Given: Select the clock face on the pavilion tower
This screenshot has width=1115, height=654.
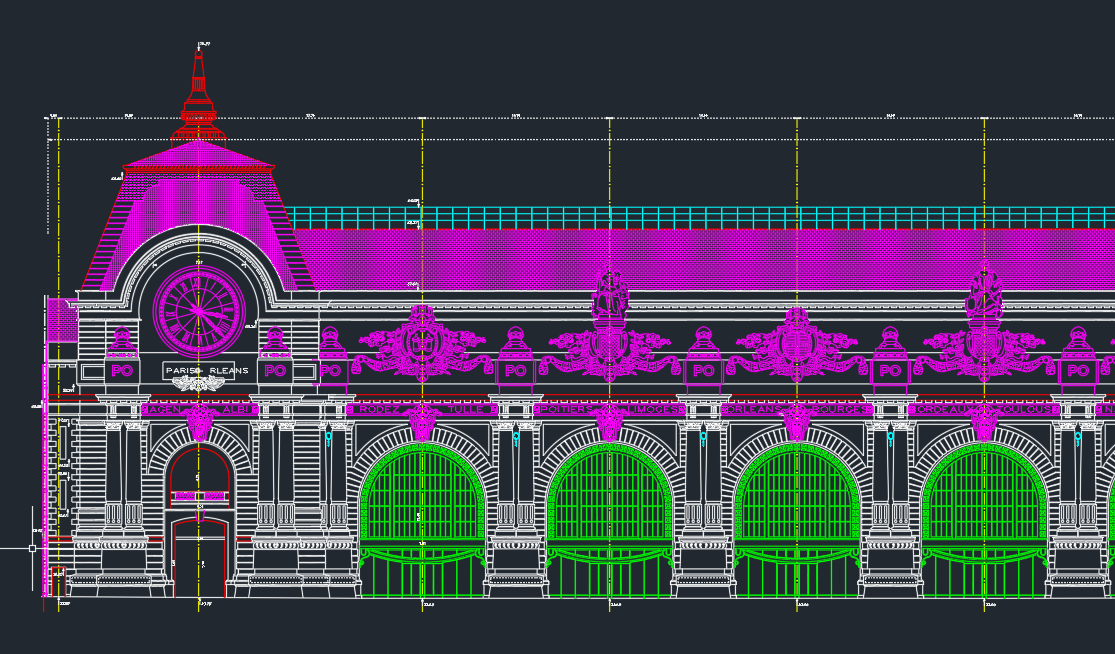Looking at the screenshot, I should [197, 310].
